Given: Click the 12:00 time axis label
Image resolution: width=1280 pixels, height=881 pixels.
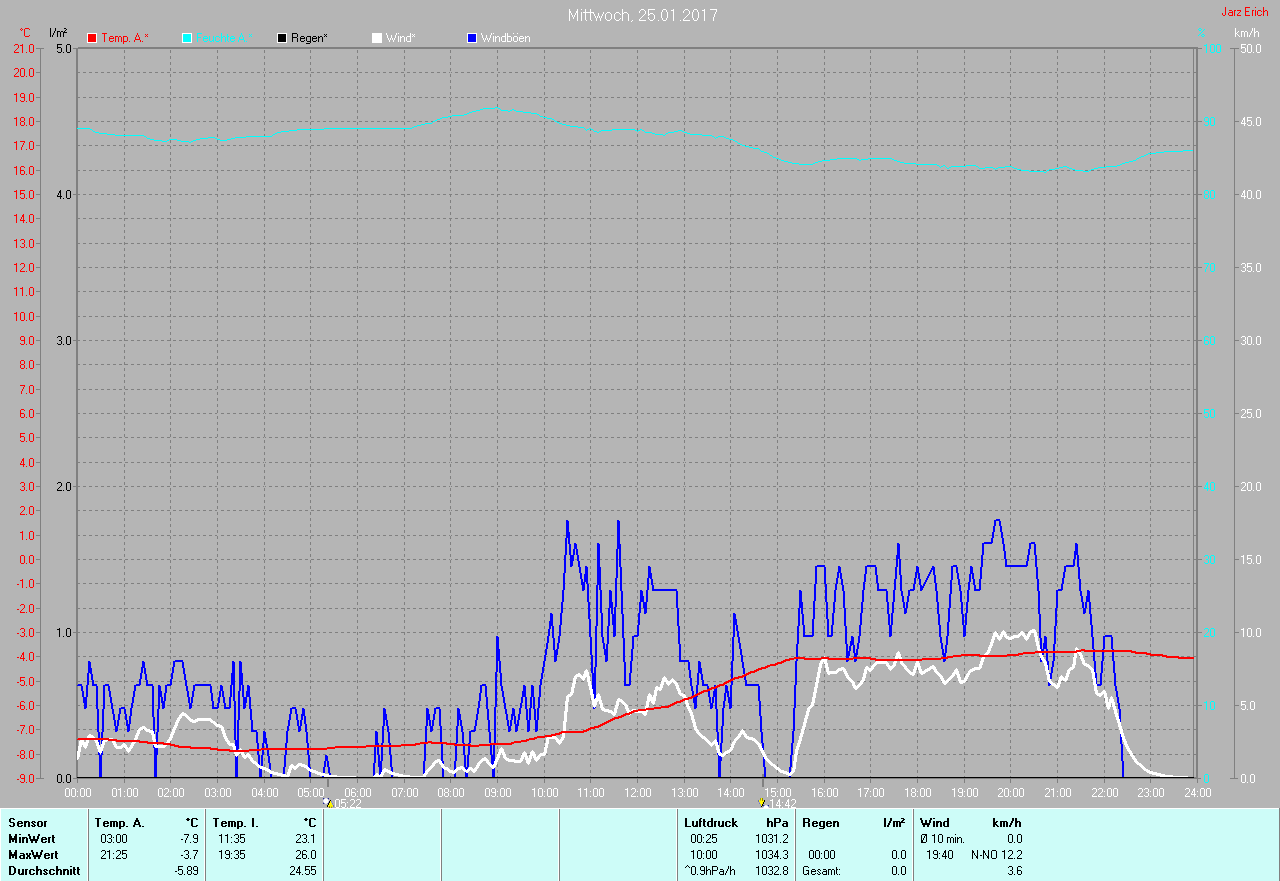Looking at the screenshot, I should pyautogui.click(x=638, y=792).
